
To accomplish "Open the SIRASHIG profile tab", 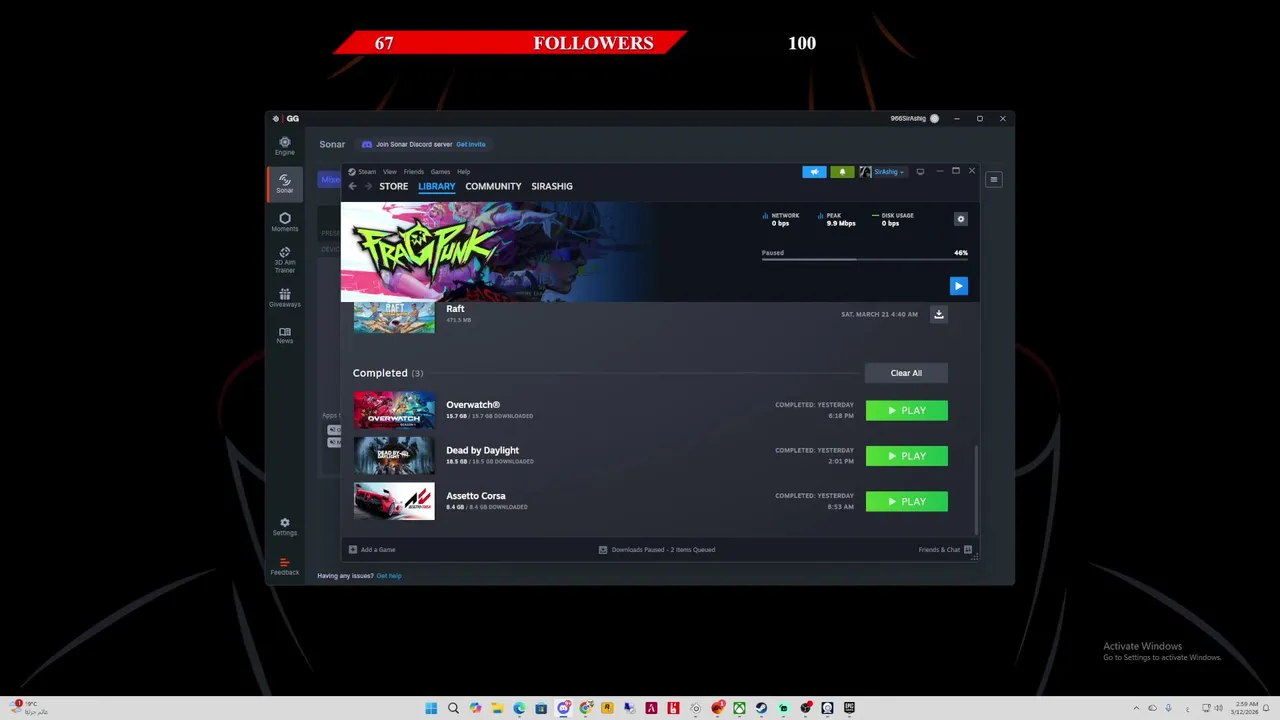I will [552, 186].
